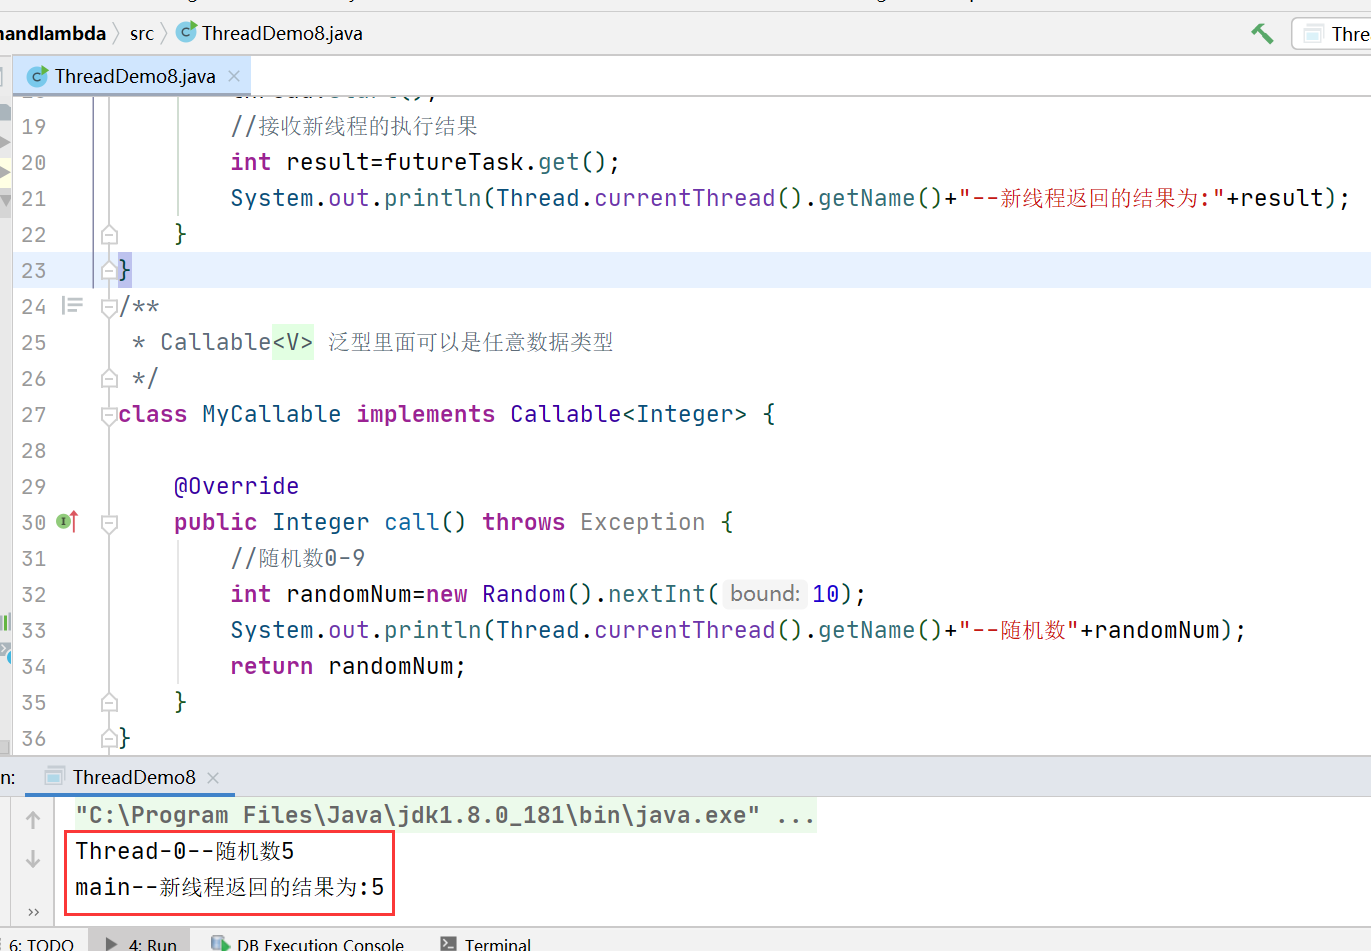Screen dimensions: 1371x951
Task: Click the Down the Stack Trace arrow
Action: click(33, 859)
